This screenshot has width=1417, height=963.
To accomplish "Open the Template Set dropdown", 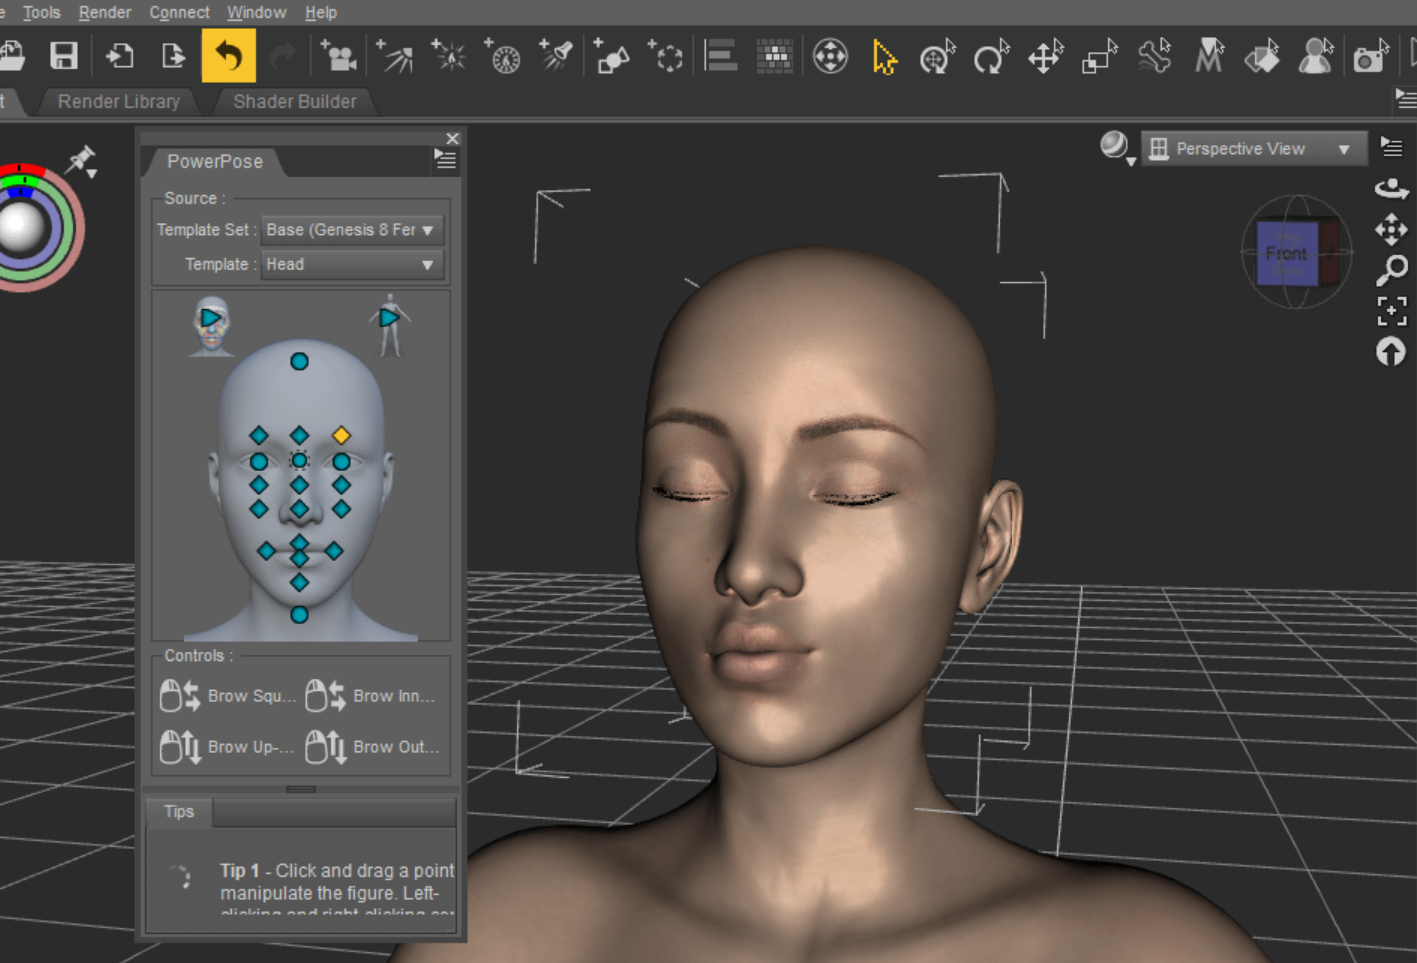I will click(x=351, y=229).
